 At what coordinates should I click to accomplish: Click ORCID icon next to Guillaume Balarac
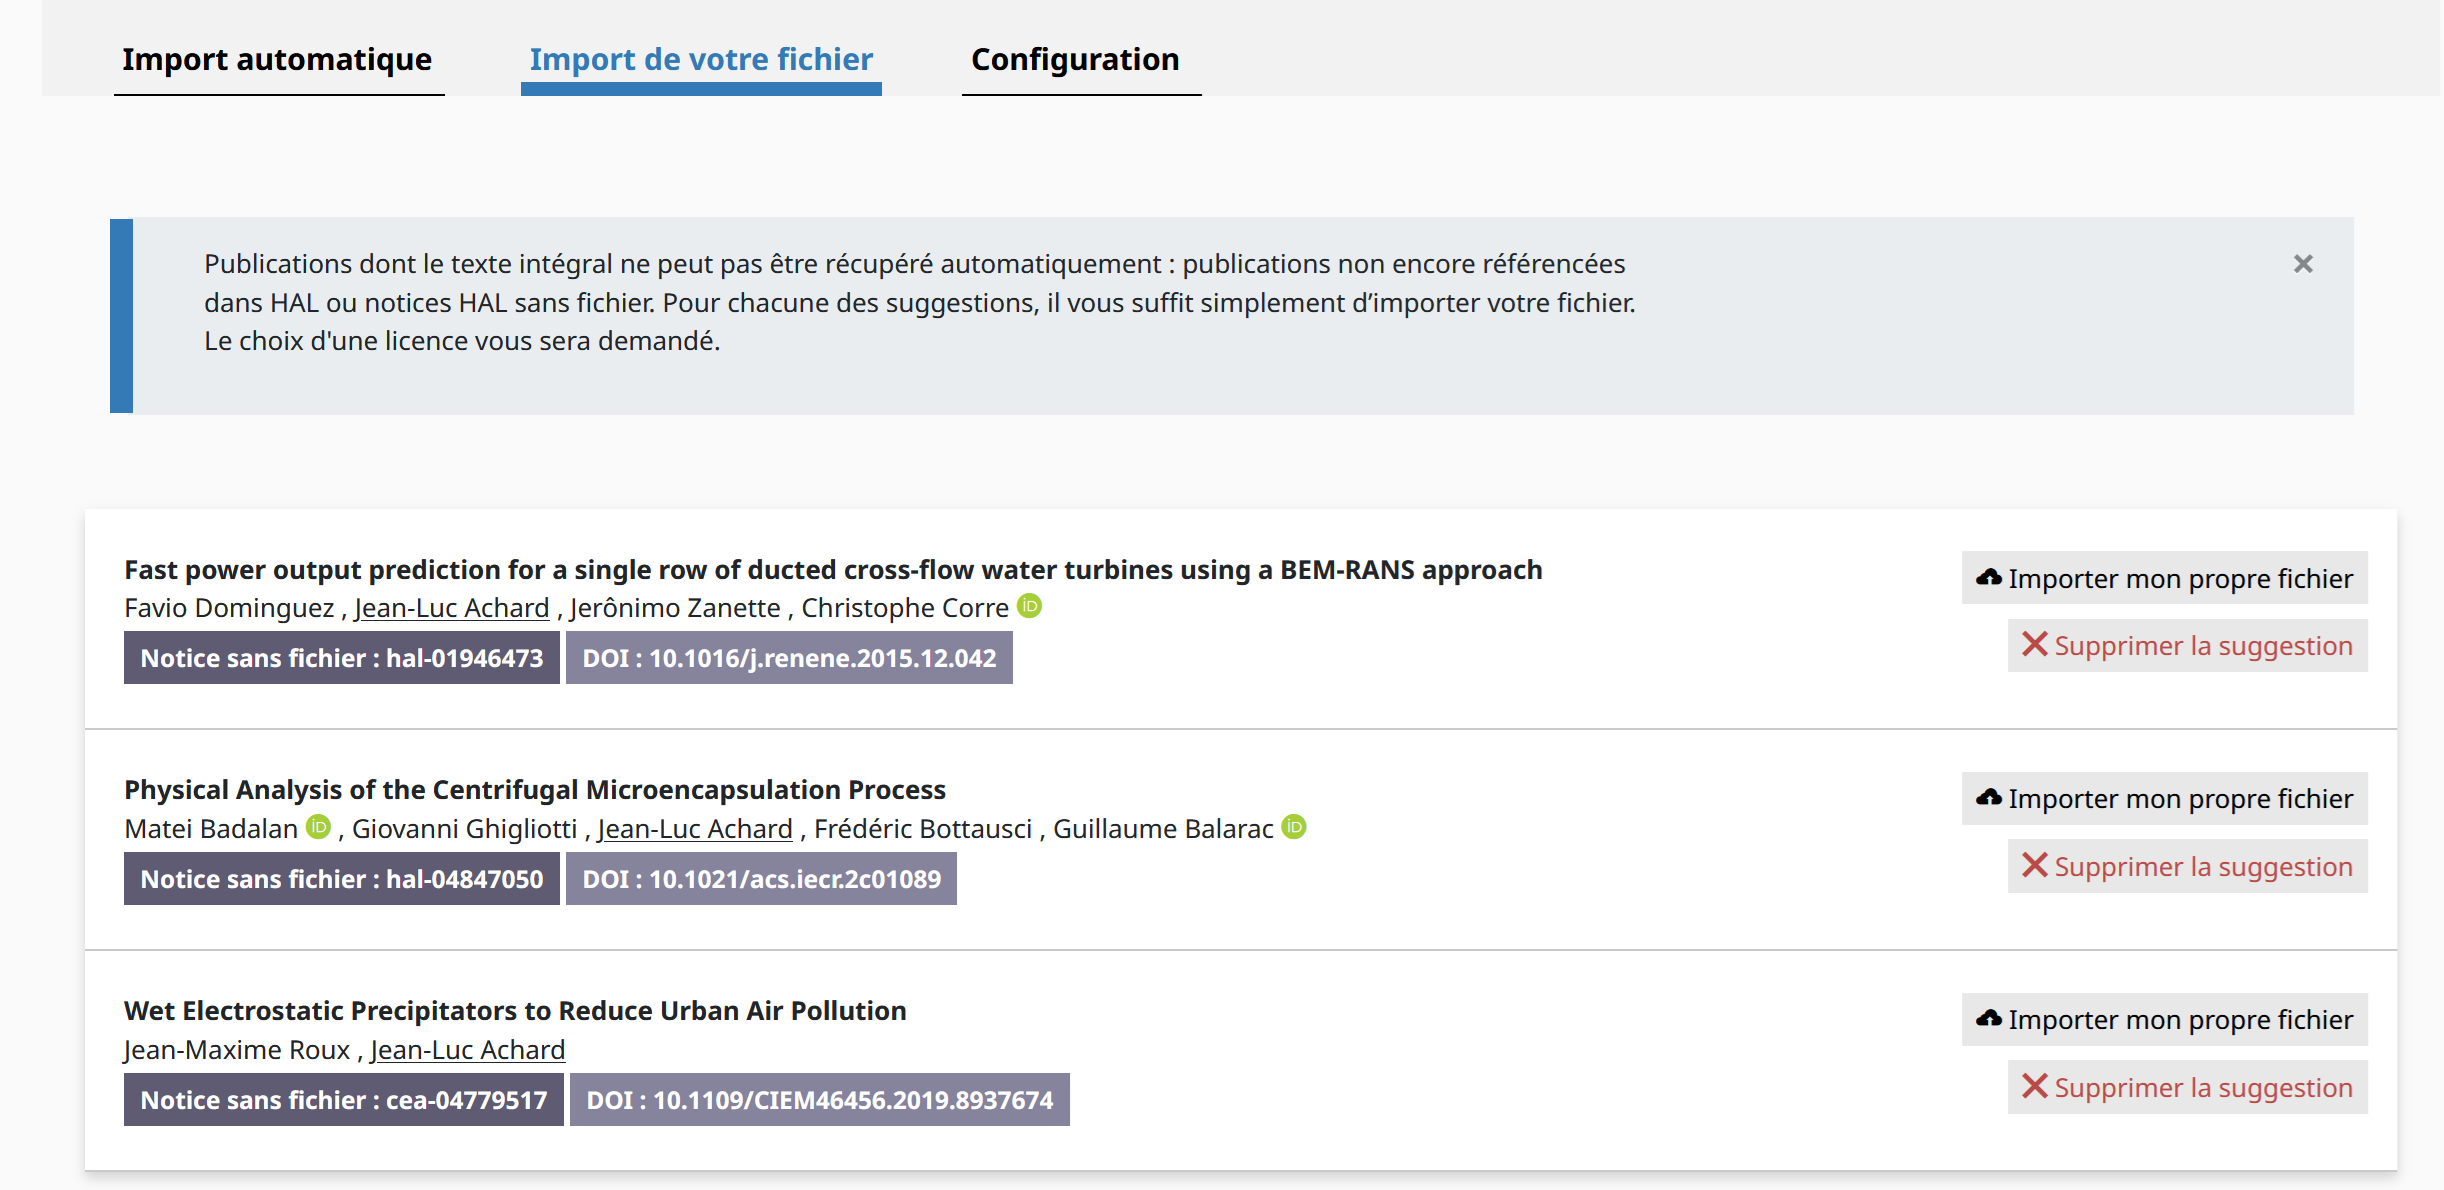pyautogui.click(x=1294, y=827)
